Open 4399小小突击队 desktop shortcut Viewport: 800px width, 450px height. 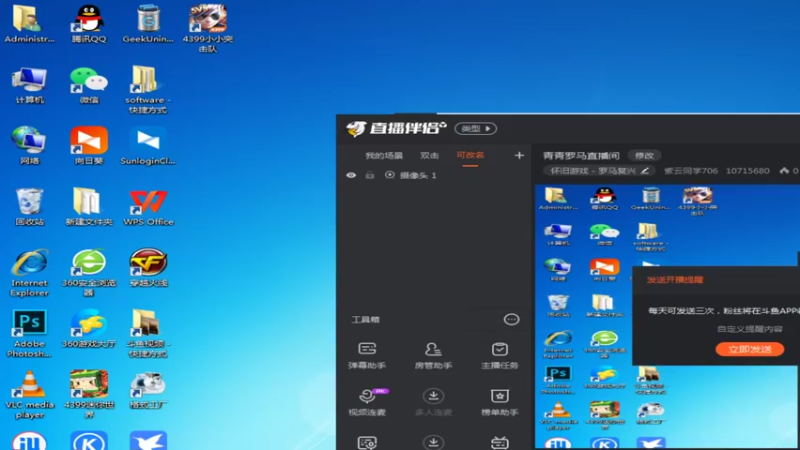pos(208,28)
